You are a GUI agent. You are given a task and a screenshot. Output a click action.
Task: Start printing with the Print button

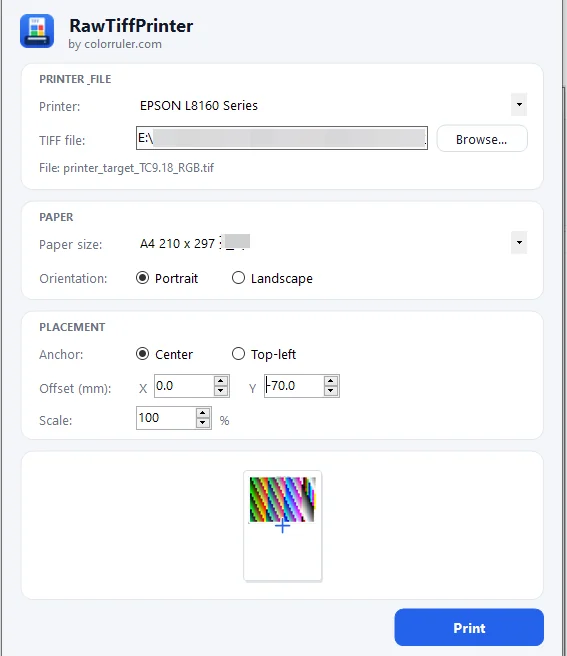coord(469,628)
